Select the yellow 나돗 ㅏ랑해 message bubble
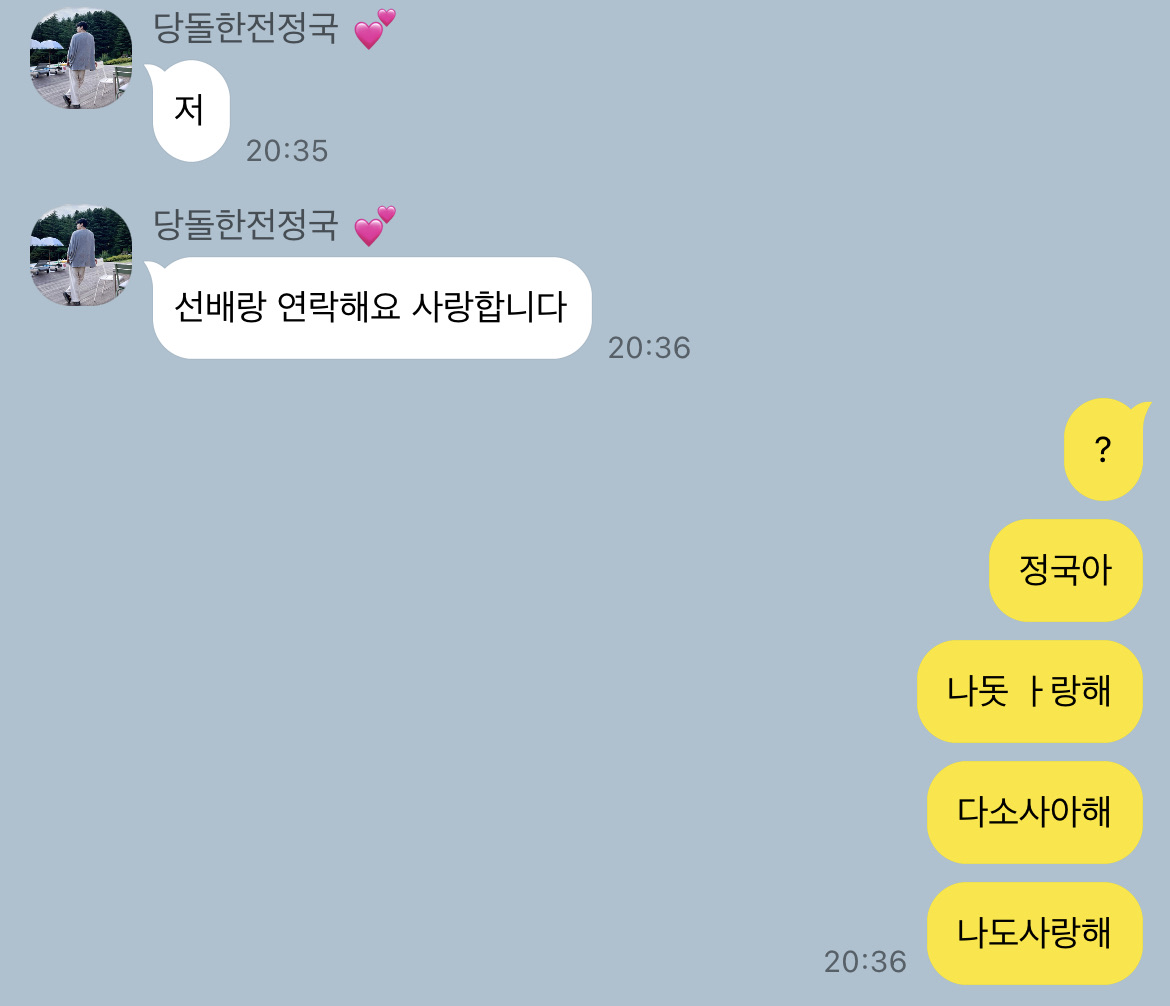1170x1006 pixels. 1030,691
